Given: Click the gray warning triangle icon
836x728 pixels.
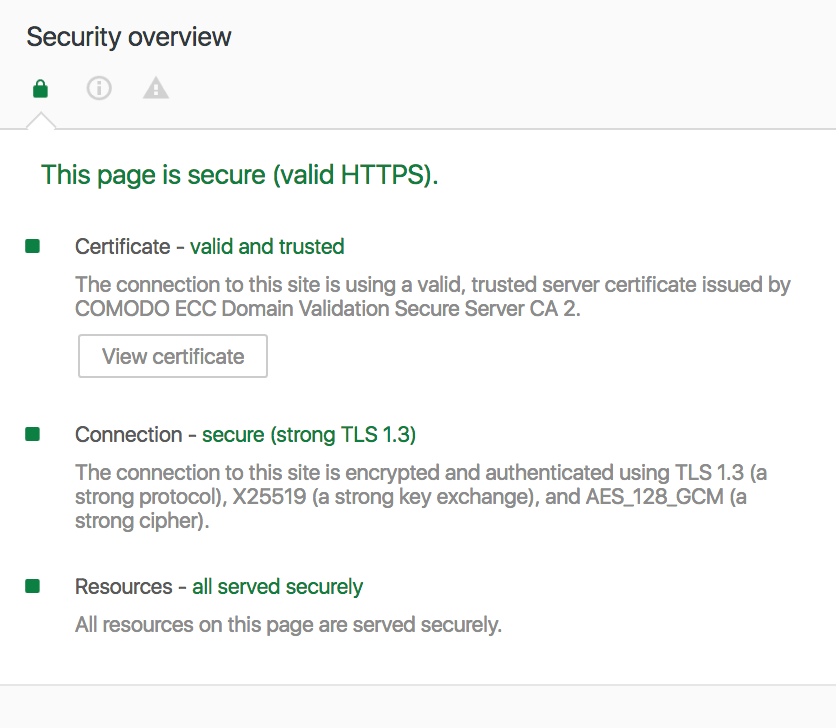Looking at the screenshot, I should 155,89.
